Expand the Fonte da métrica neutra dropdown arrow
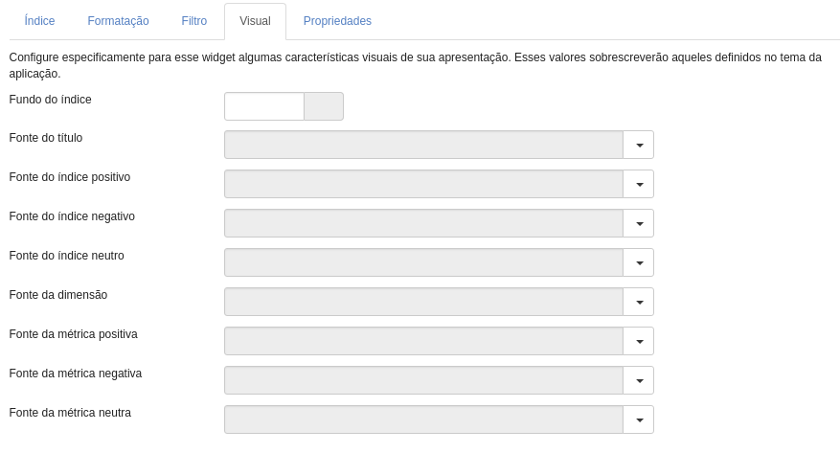Screen dimensions: 840x453 pos(639,419)
